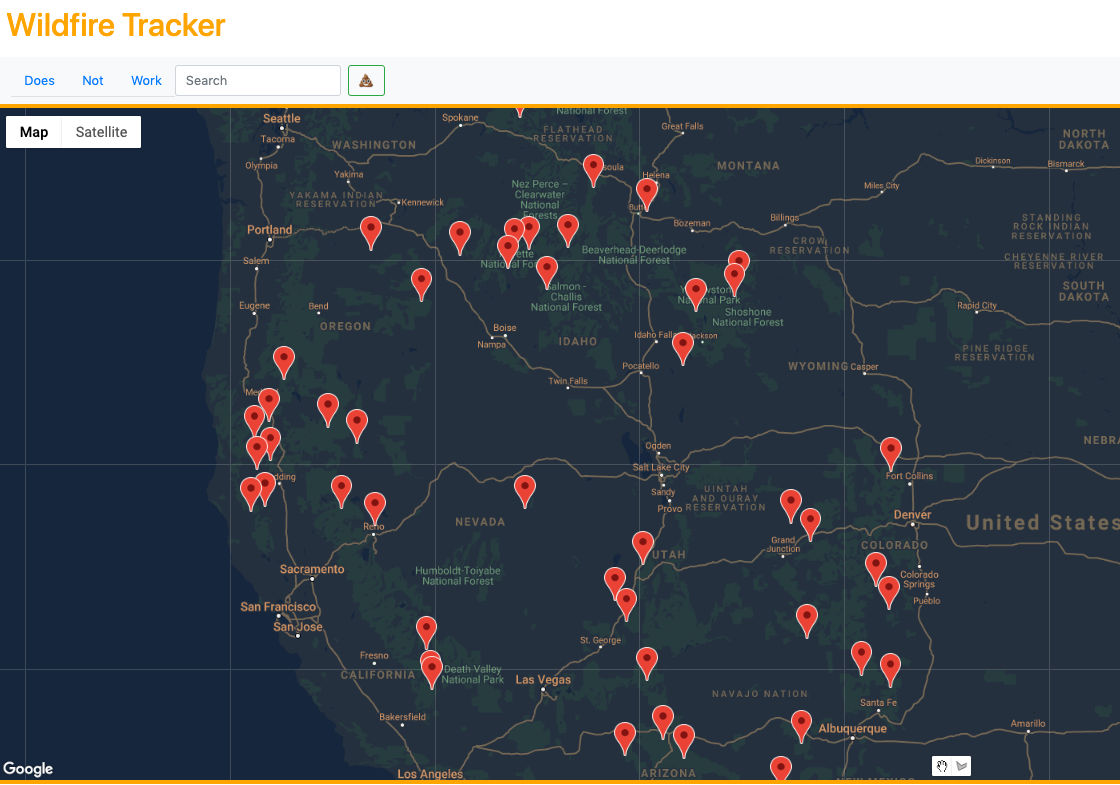The image size is (1120, 785).
Task: Open the Work link in the navbar
Action: pos(146,80)
